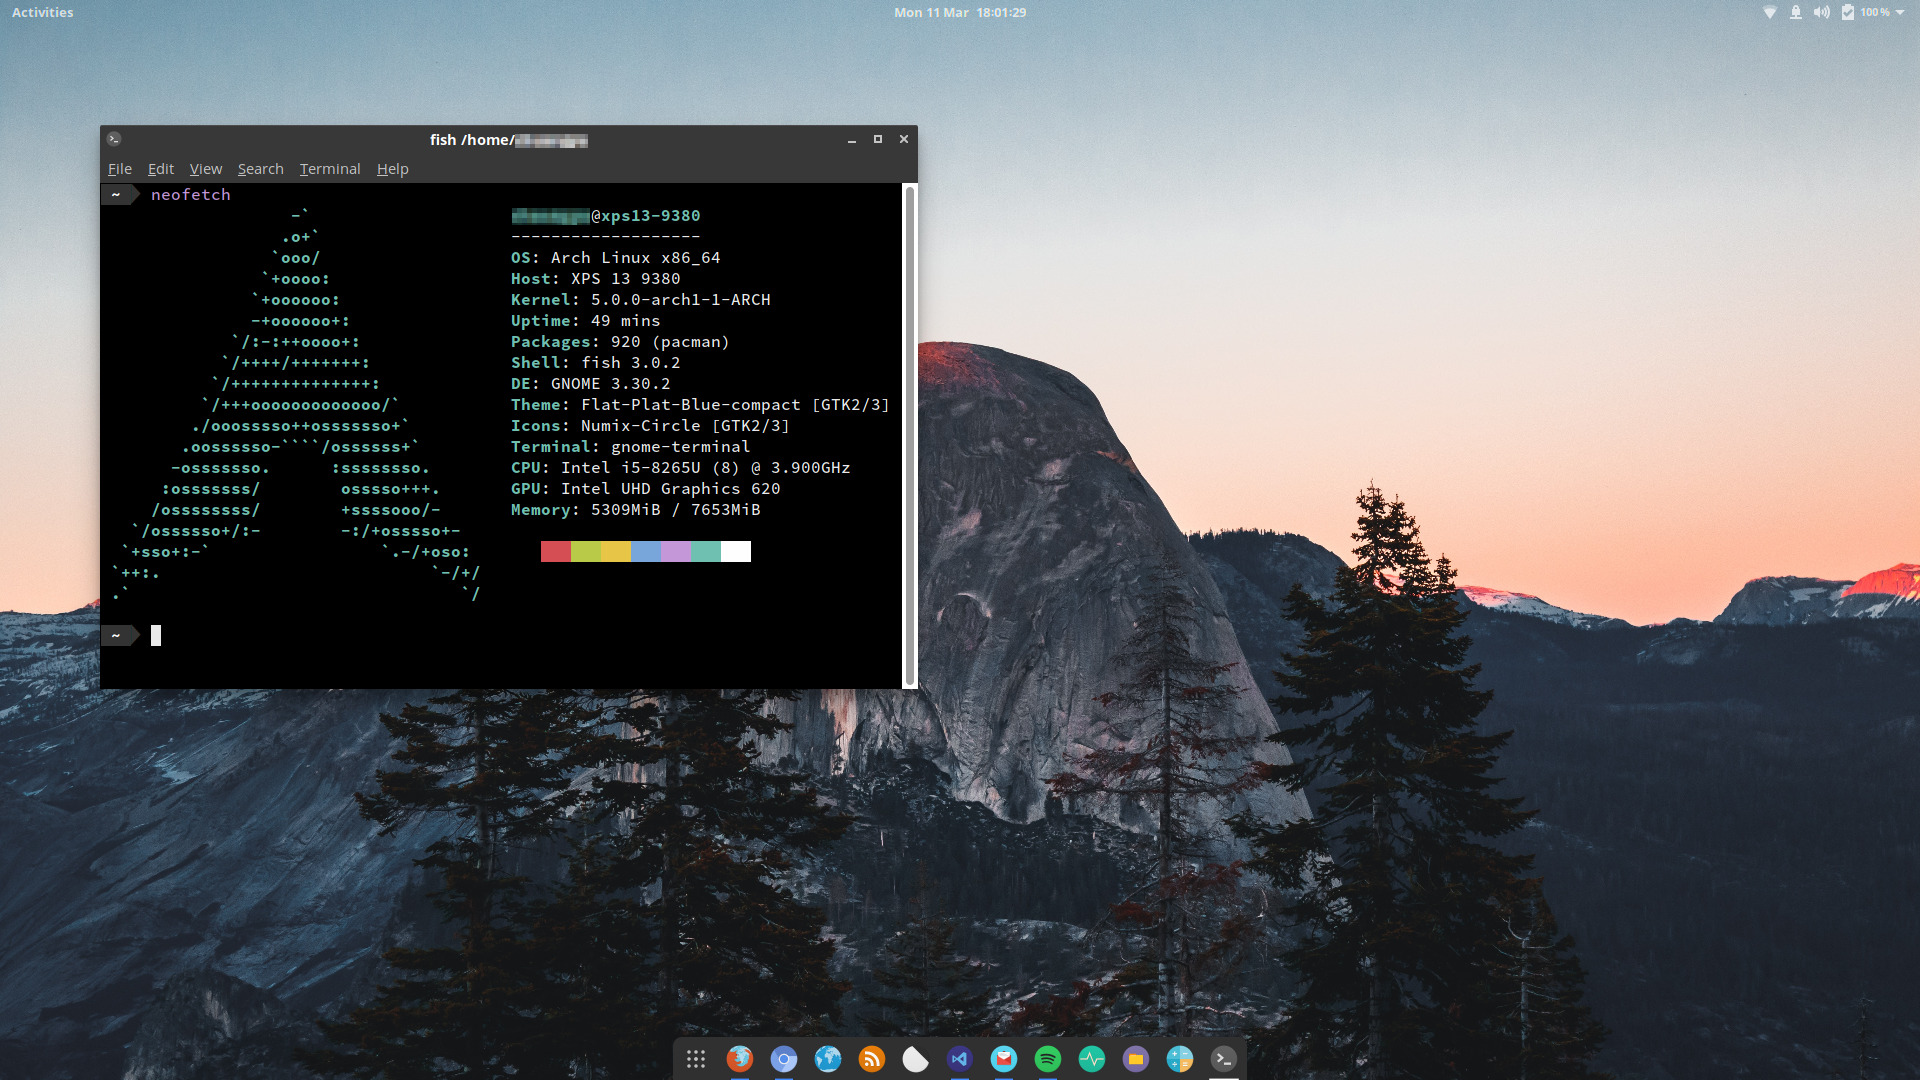Click the green neofetch color block

tap(586, 552)
